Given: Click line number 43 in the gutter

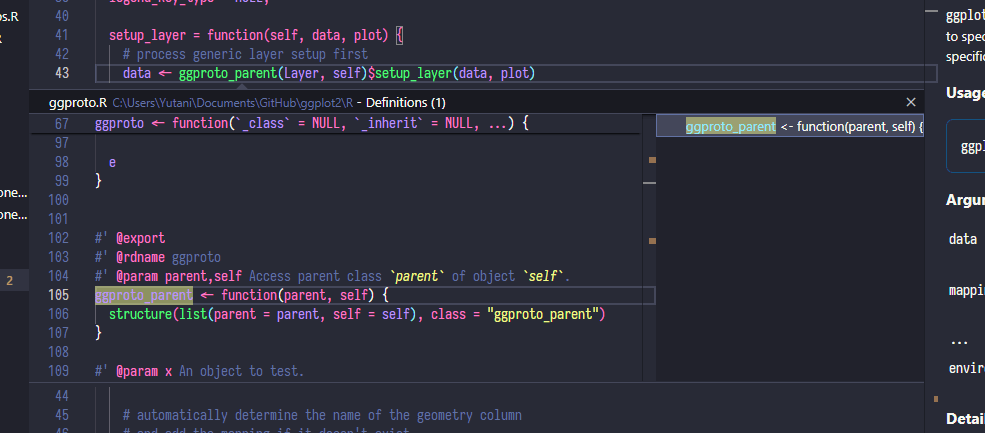Looking at the screenshot, I should tap(60, 73).
